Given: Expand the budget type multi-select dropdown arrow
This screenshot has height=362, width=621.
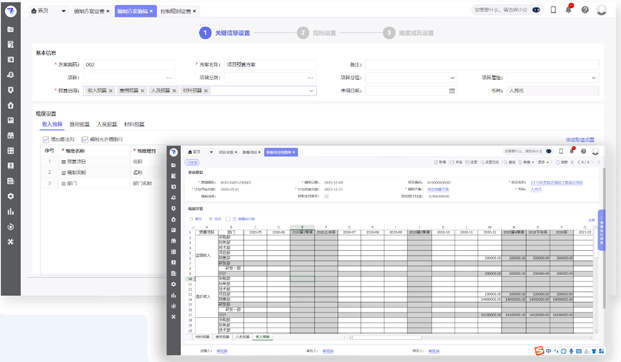Looking at the screenshot, I should [x=311, y=91].
